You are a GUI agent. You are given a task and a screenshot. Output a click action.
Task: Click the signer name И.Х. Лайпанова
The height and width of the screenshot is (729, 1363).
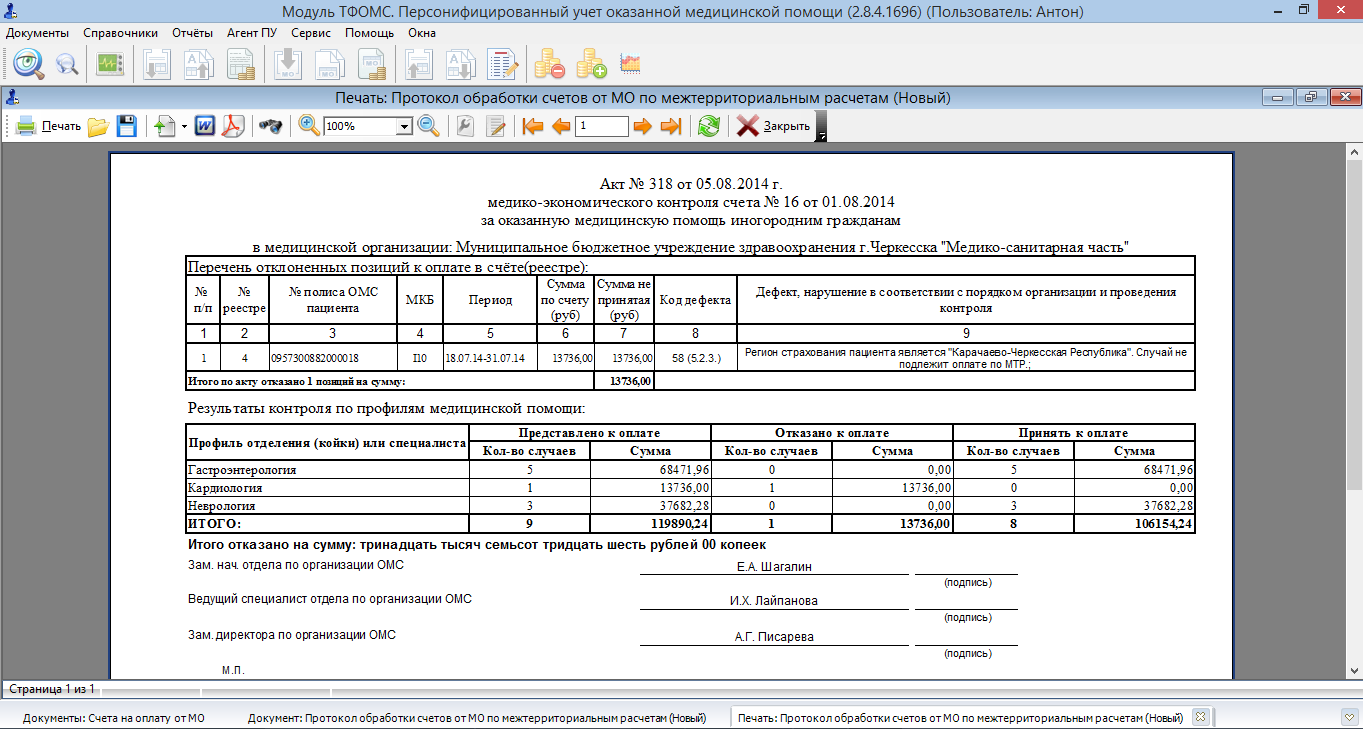click(x=774, y=601)
